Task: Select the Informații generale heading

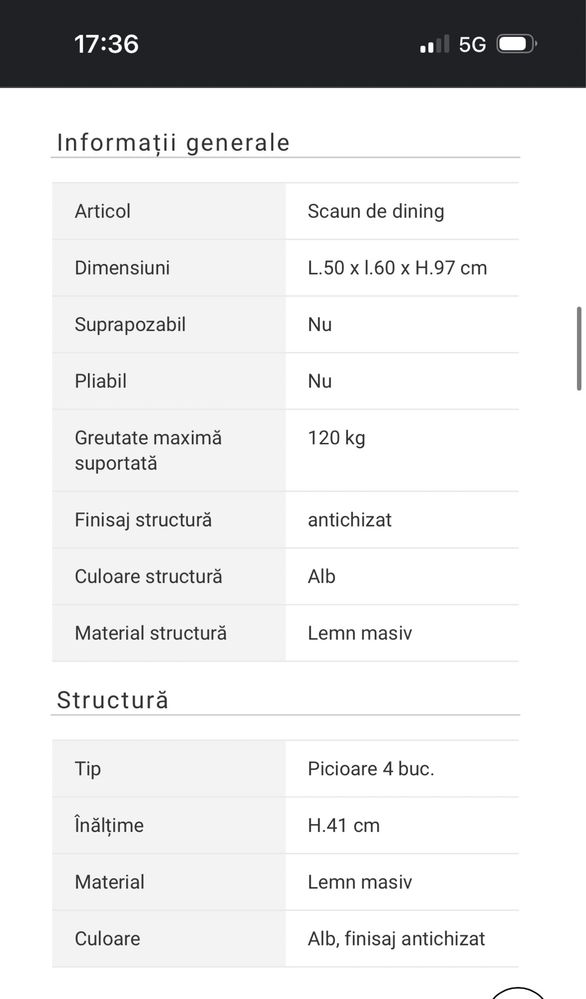Action: pyautogui.click(x=173, y=142)
